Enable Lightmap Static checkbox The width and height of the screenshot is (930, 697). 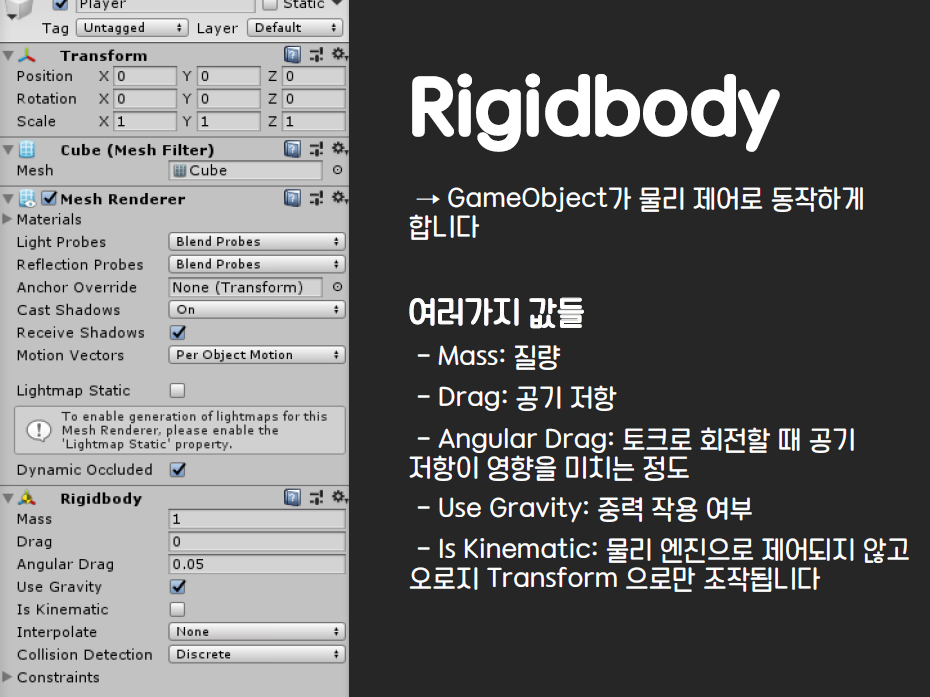(x=177, y=390)
